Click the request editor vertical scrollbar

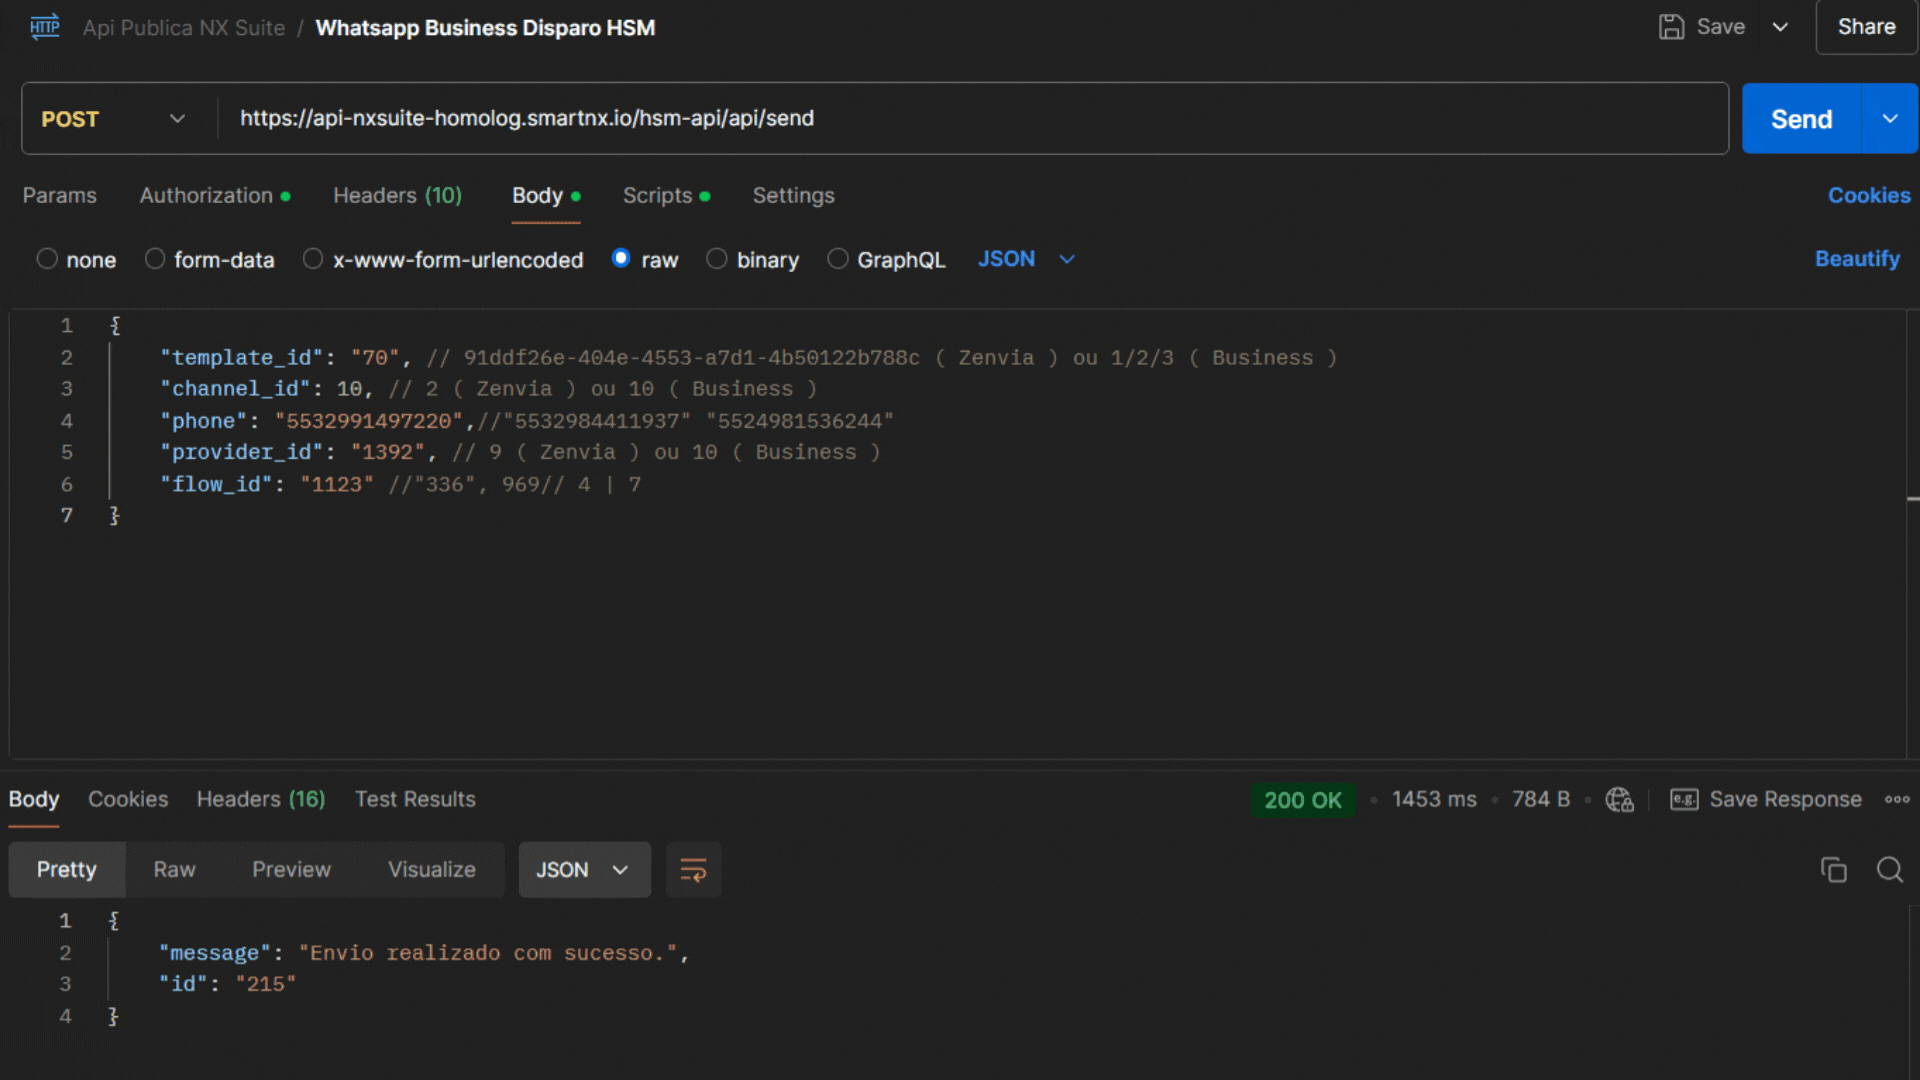click(1912, 498)
